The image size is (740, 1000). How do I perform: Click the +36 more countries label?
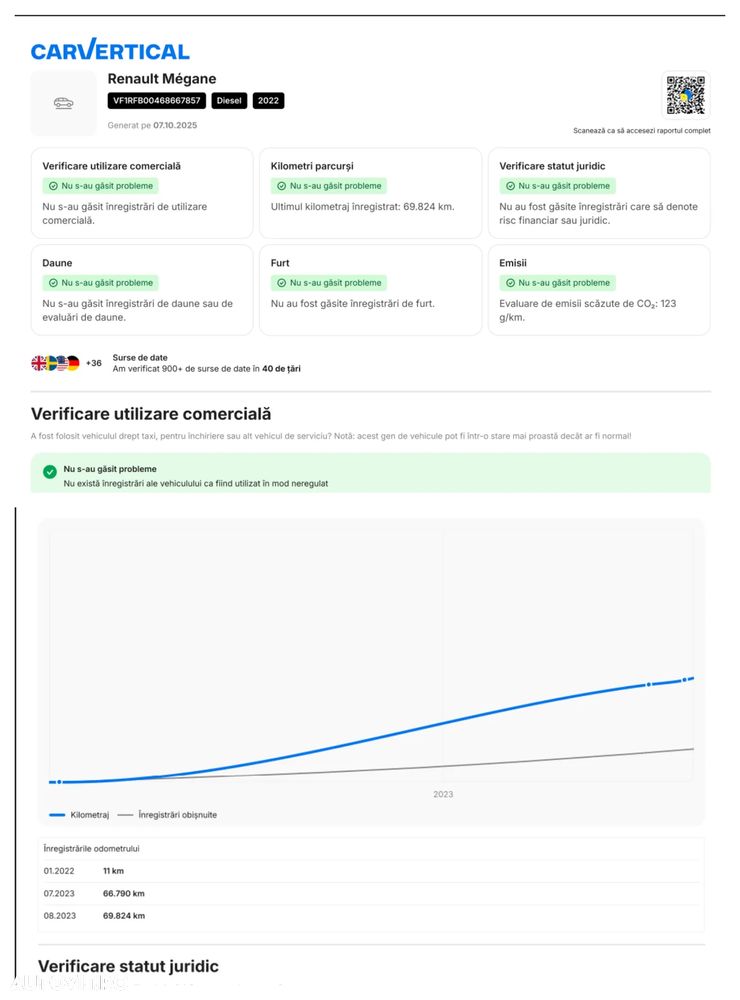[x=94, y=363]
